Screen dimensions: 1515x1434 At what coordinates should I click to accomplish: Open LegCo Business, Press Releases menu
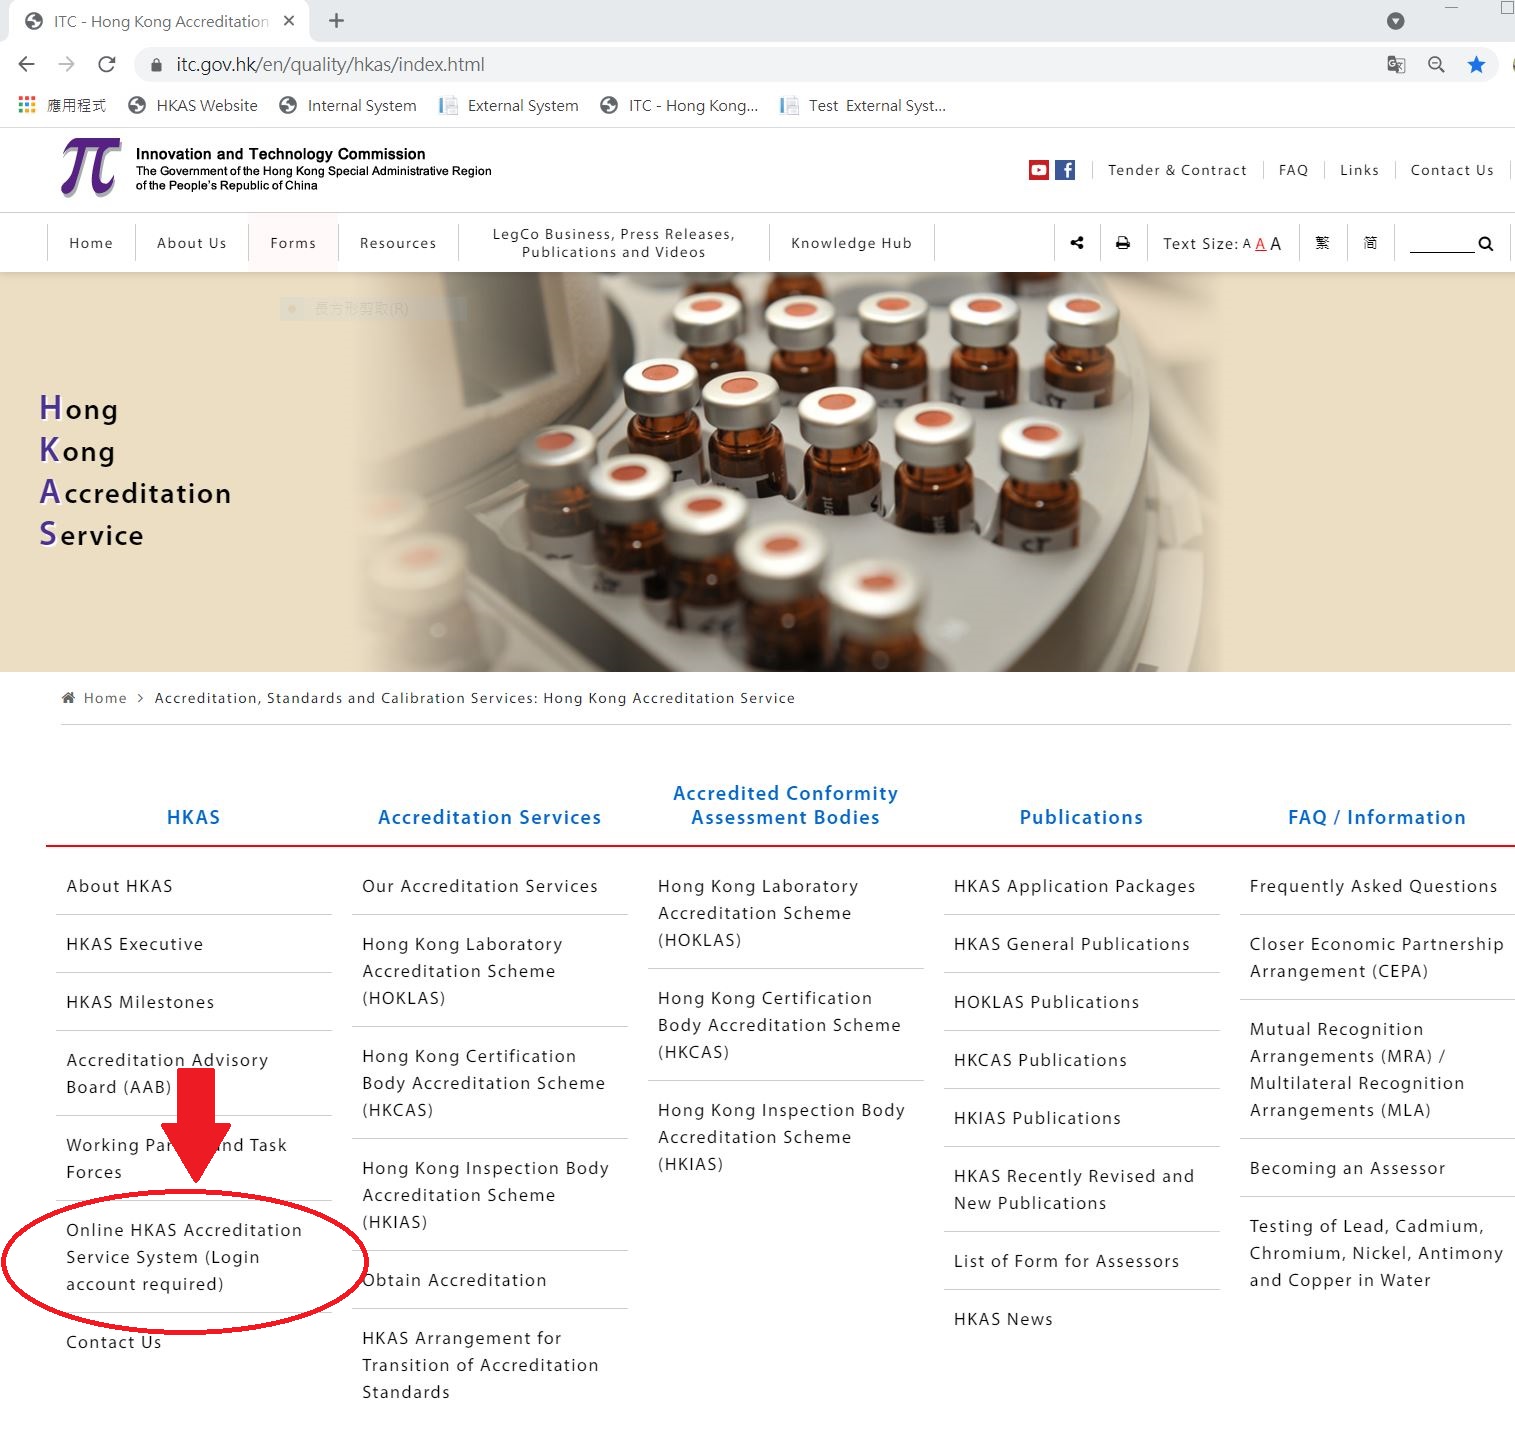click(x=614, y=243)
